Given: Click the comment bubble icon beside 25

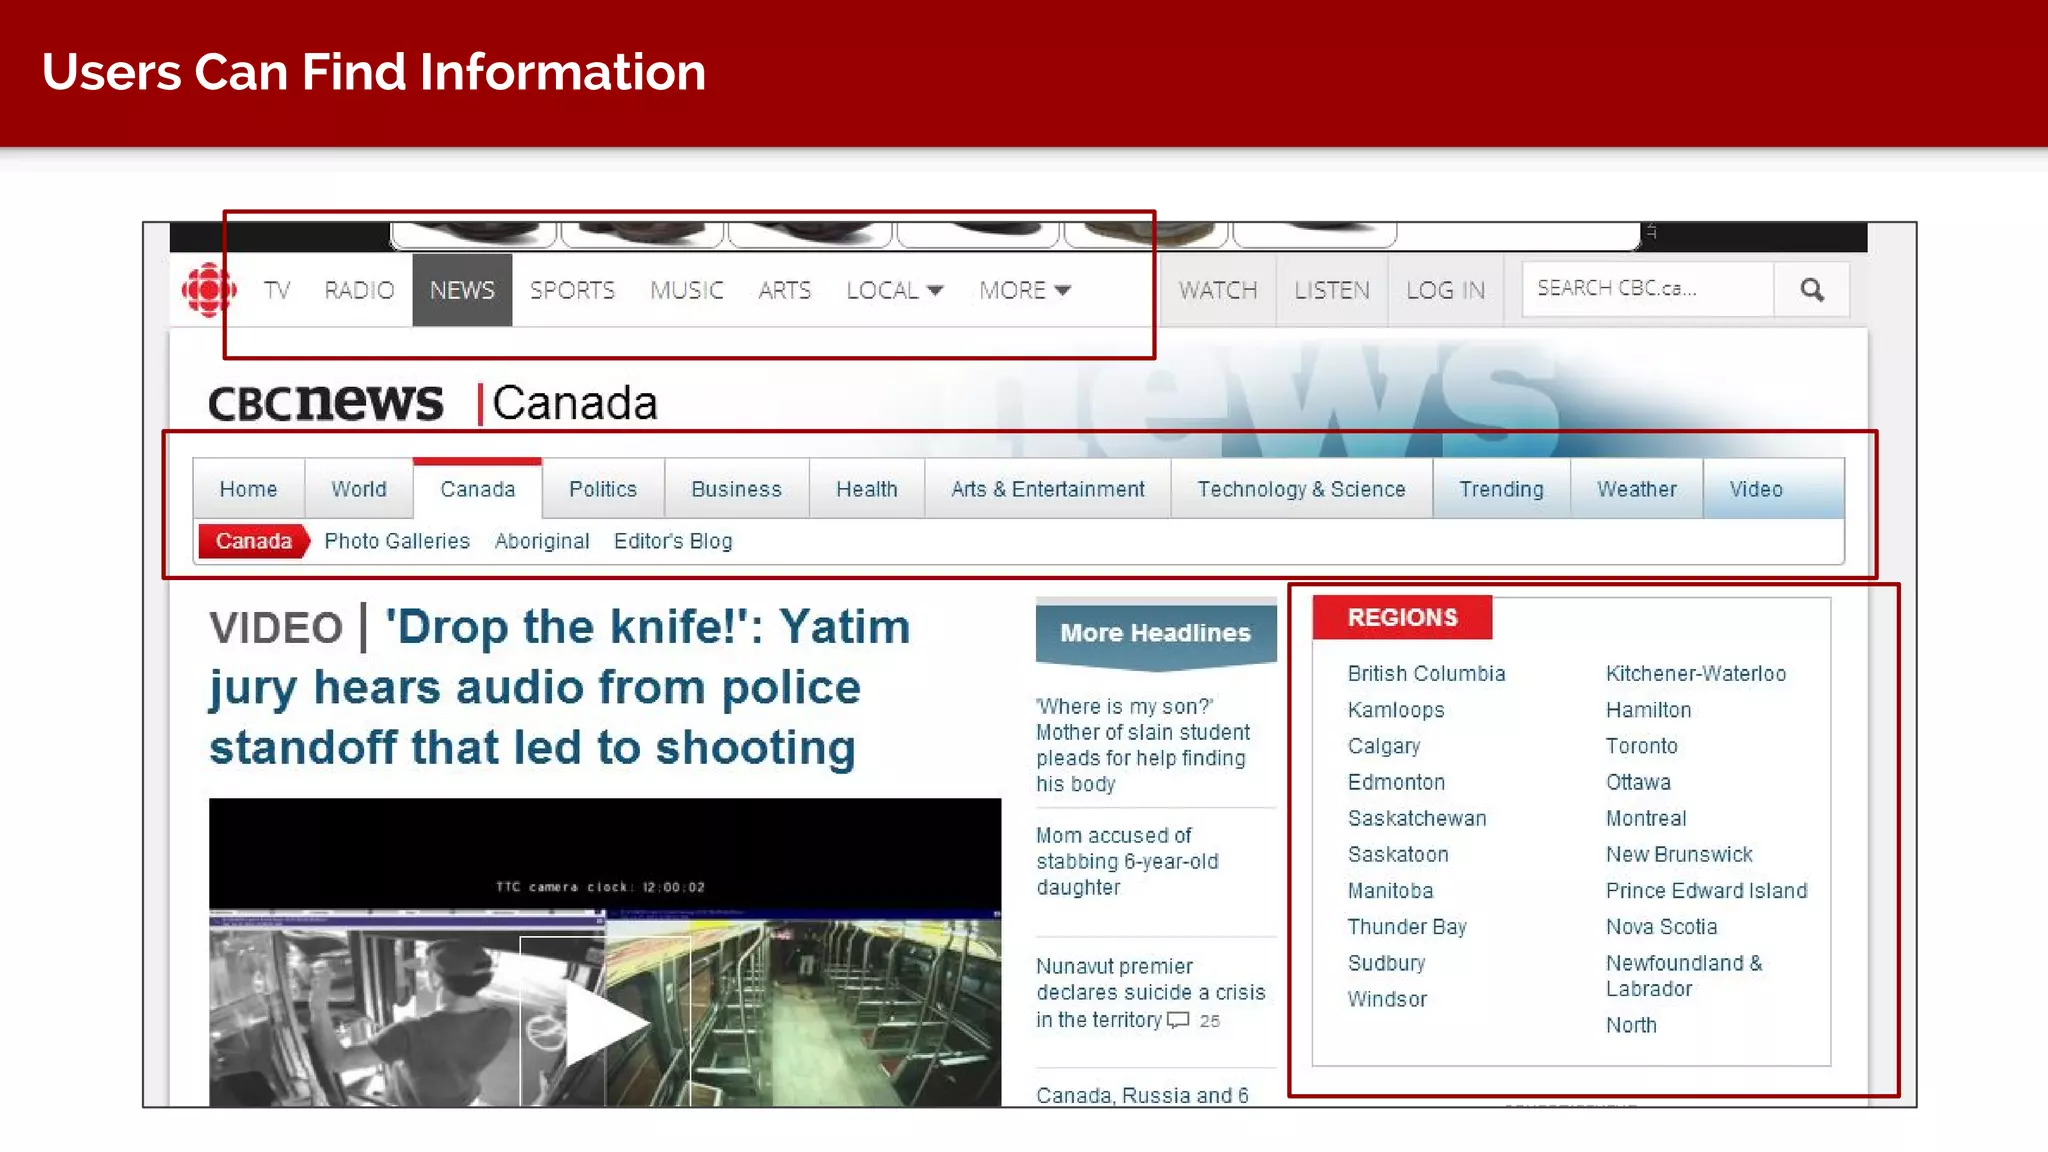Looking at the screenshot, I should [1178, 1020].
